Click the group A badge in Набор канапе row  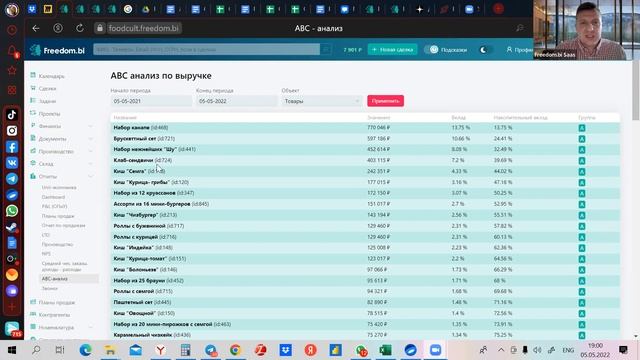point(582,128)
